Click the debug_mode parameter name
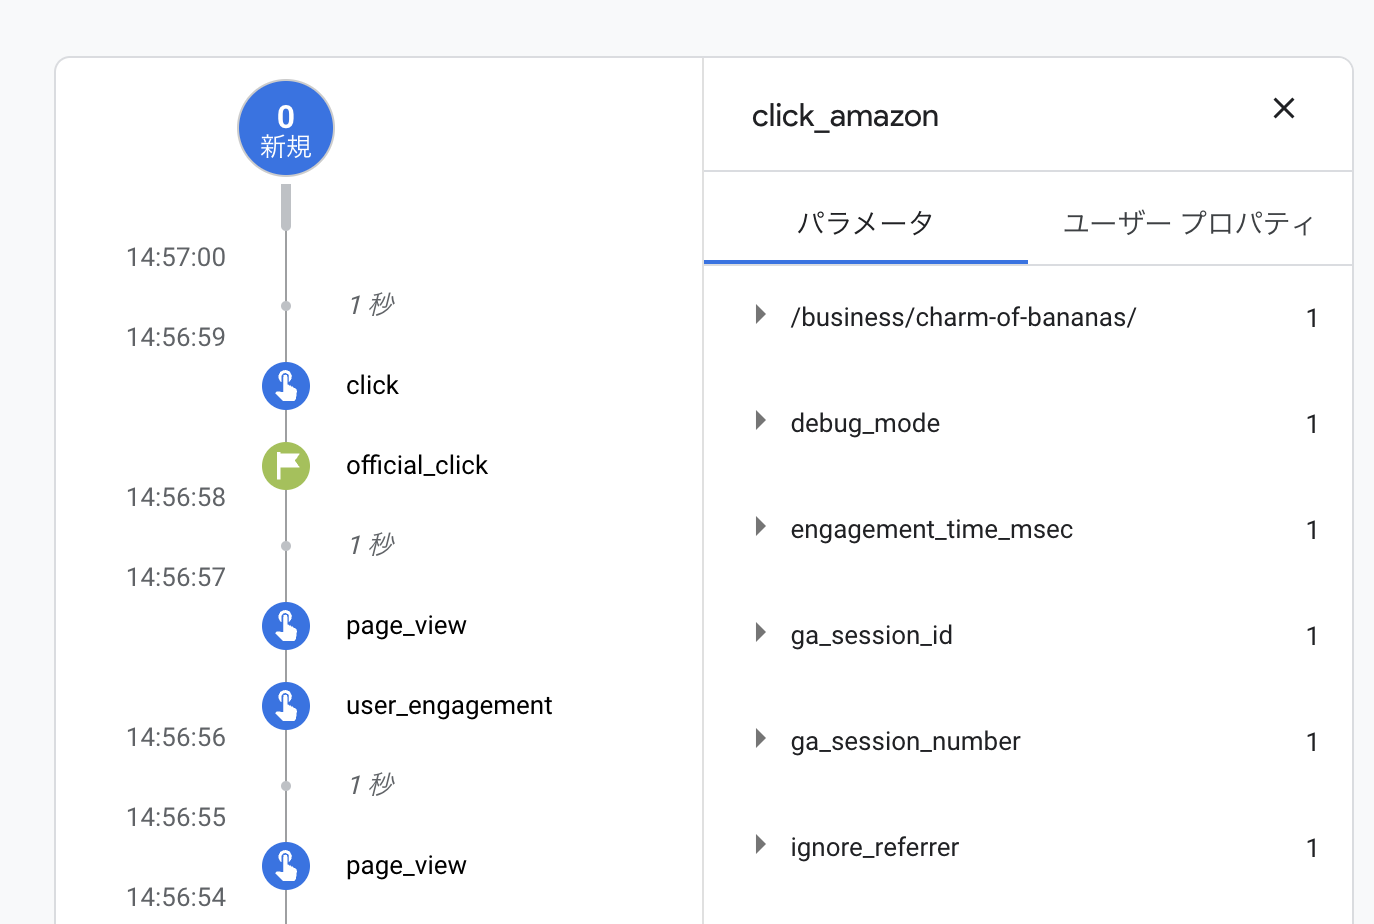This screenshot has height=924, width=1374. click(x=865, y=423)
